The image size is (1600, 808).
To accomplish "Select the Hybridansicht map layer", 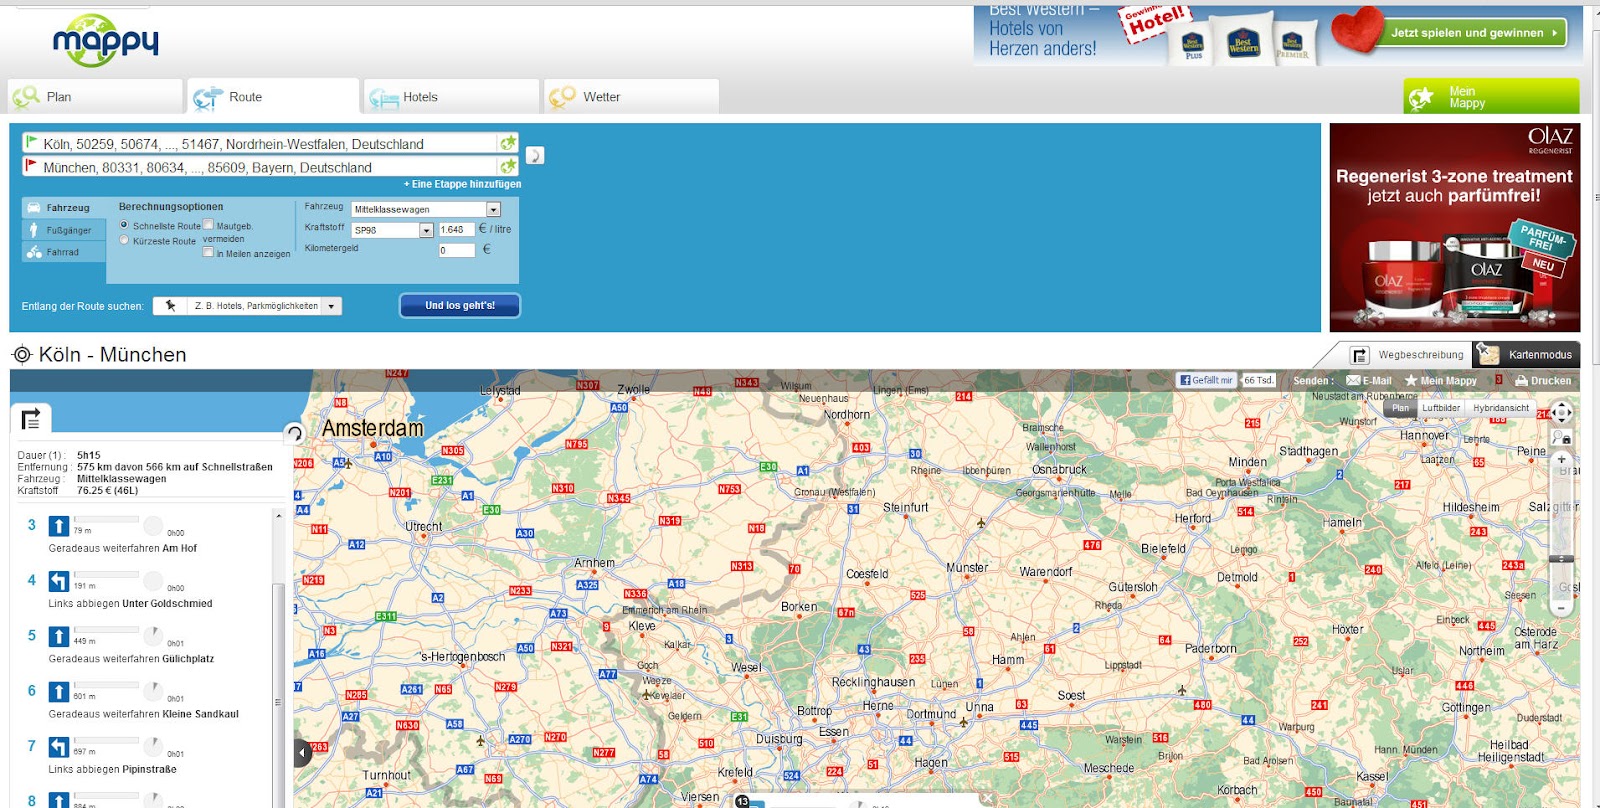I will (1500, 408).
